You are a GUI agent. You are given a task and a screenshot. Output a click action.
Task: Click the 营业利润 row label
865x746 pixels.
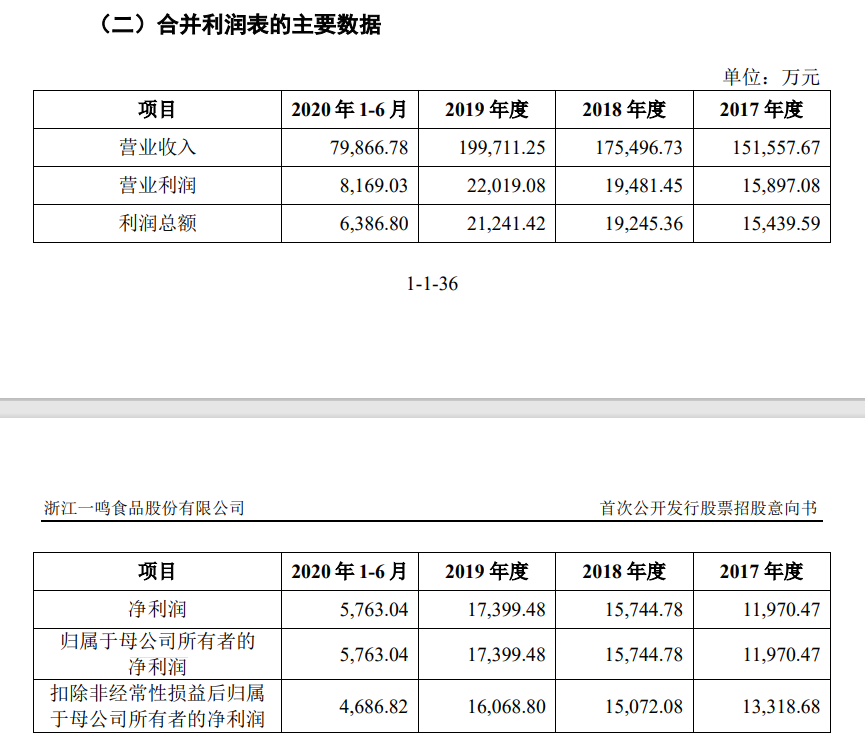point(155,185)
